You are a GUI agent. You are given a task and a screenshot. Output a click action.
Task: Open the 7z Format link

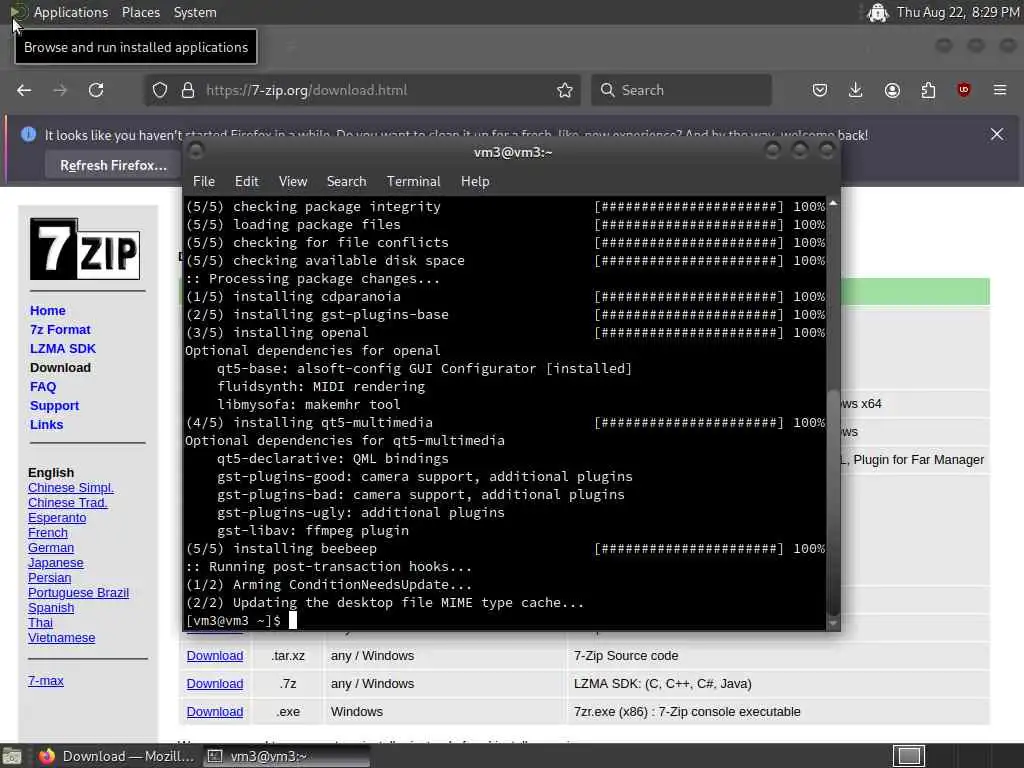point(60,330)
